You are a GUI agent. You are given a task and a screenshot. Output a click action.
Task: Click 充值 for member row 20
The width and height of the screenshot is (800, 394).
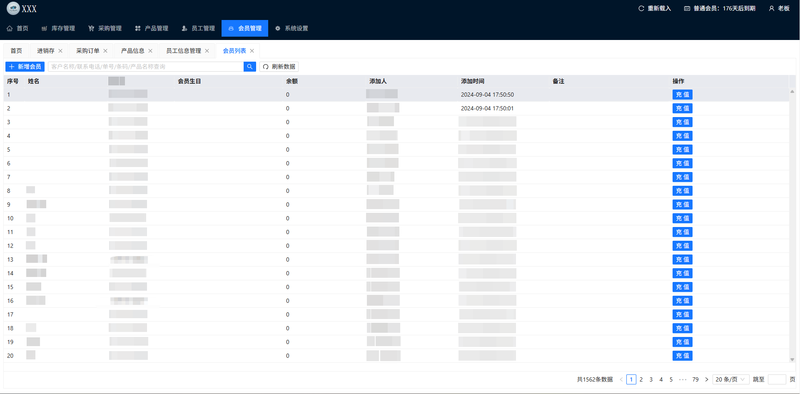pos(682,356)
